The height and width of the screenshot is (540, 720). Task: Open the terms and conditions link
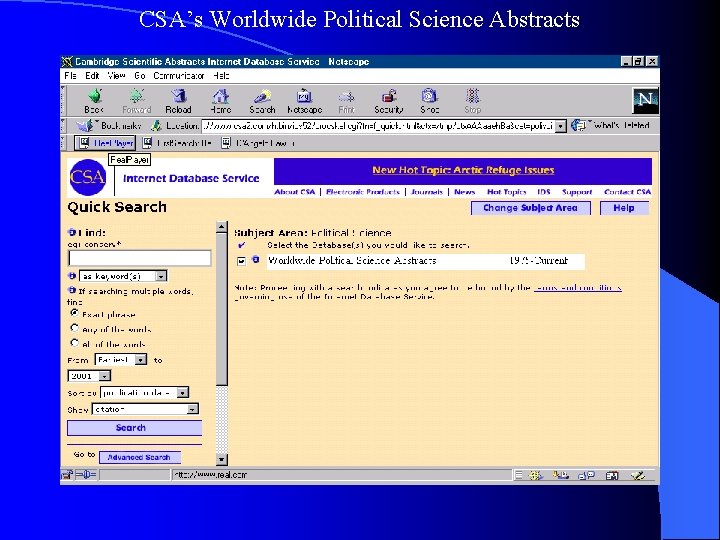[578, 288]
